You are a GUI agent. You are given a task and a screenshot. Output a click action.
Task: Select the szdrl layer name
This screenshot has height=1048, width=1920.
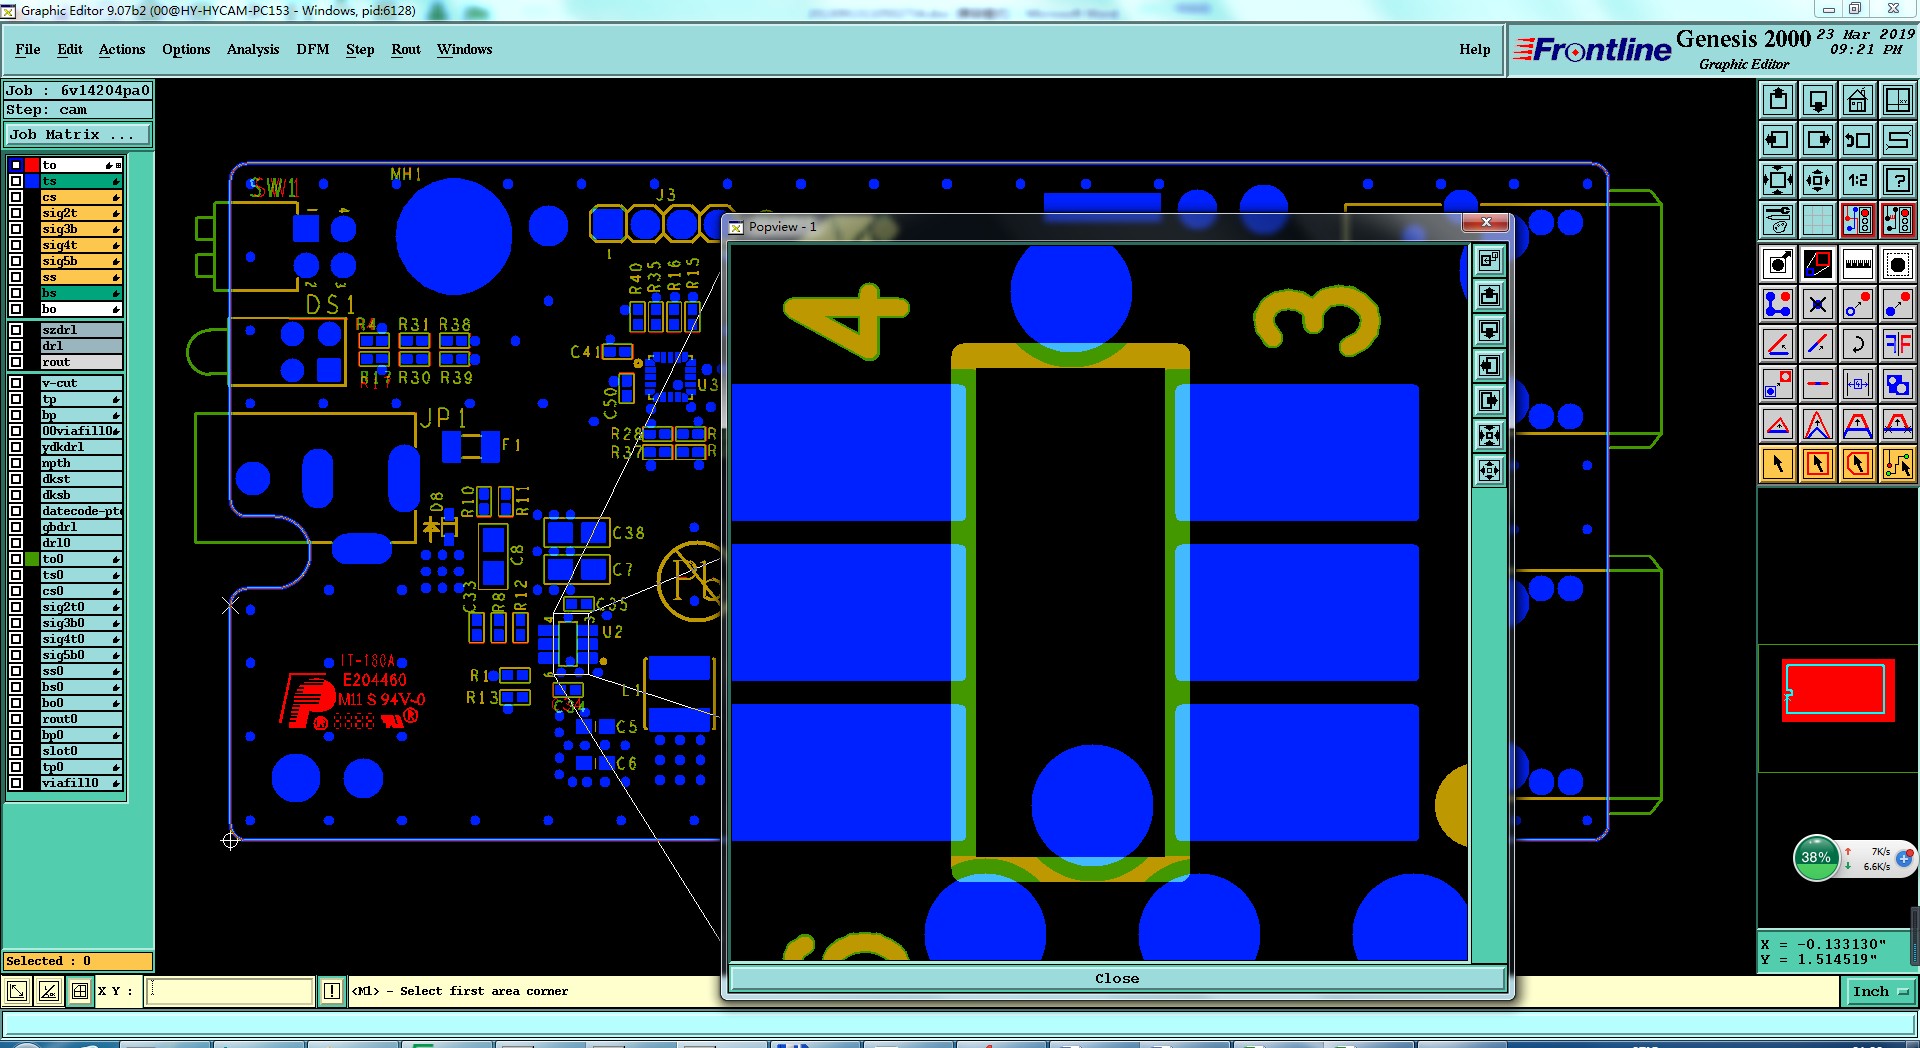click(x=81, y=330)
